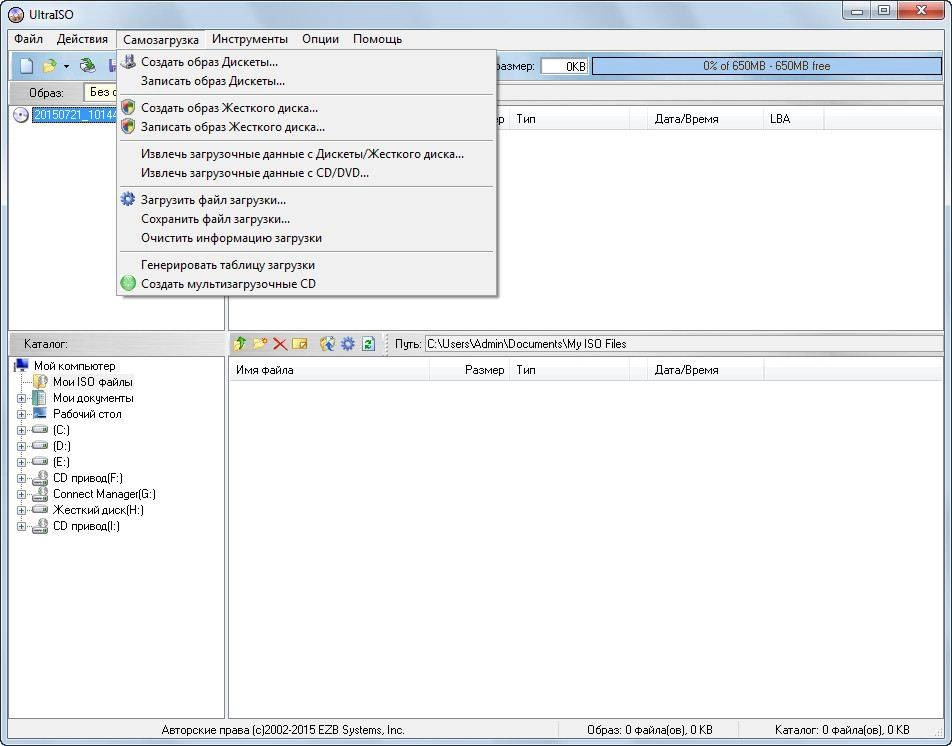The image size is (952, 746).
Task: Click the drive icon for (C:)
Action: (x=39, y=430)
